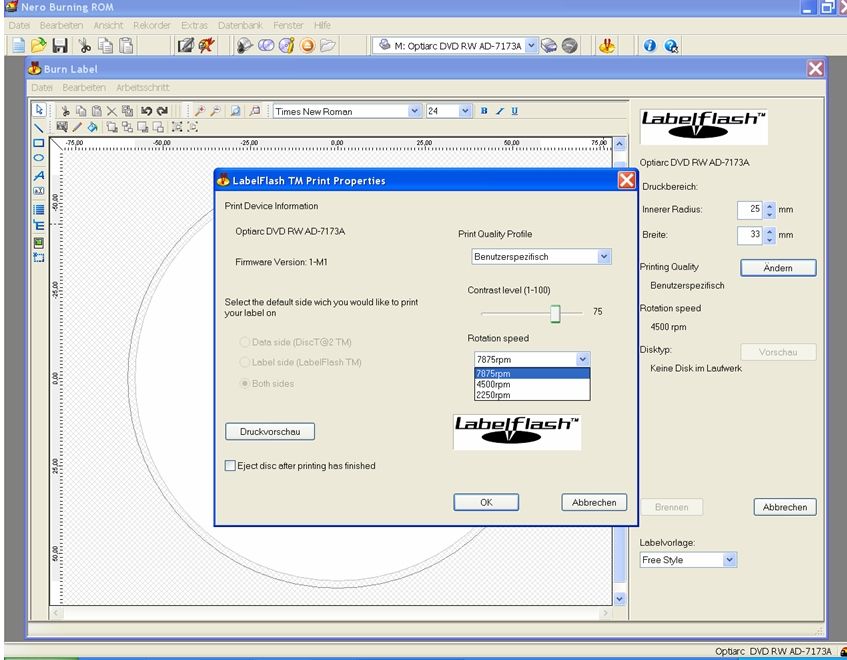The height and width of the screenshot is (660, 847).
Task: Select the rectangle drawing tool
Action: (39, 143)
